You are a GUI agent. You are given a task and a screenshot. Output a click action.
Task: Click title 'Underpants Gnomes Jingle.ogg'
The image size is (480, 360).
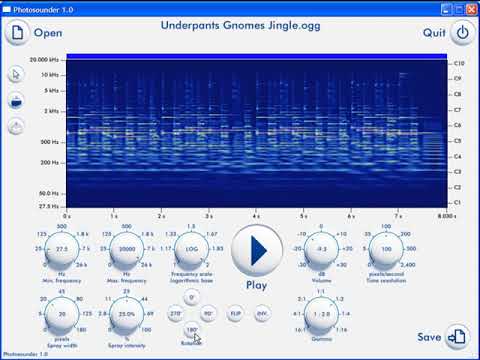pyautogui.click(x=240, y=26)
